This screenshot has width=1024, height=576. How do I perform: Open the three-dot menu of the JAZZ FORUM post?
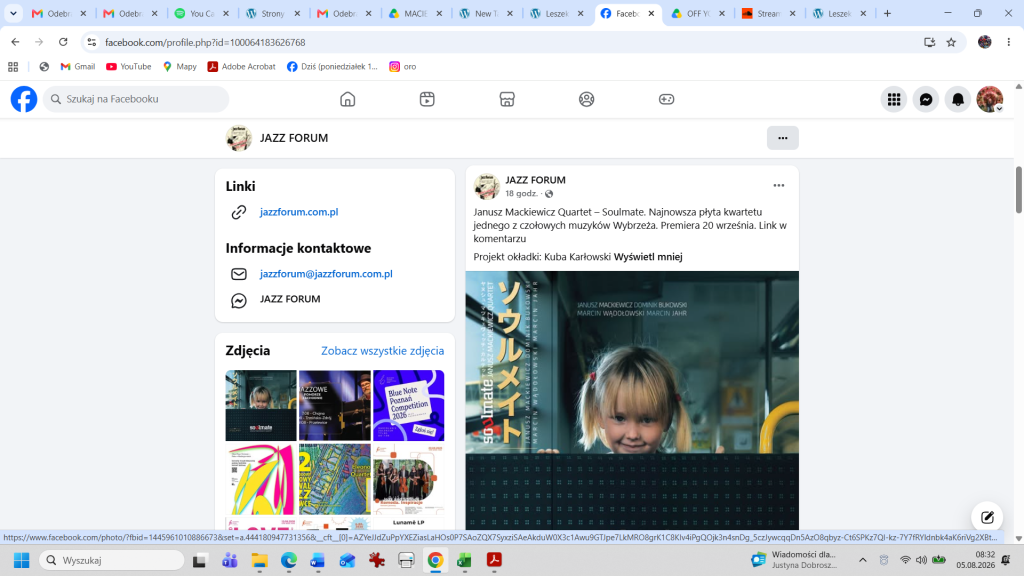778,185
